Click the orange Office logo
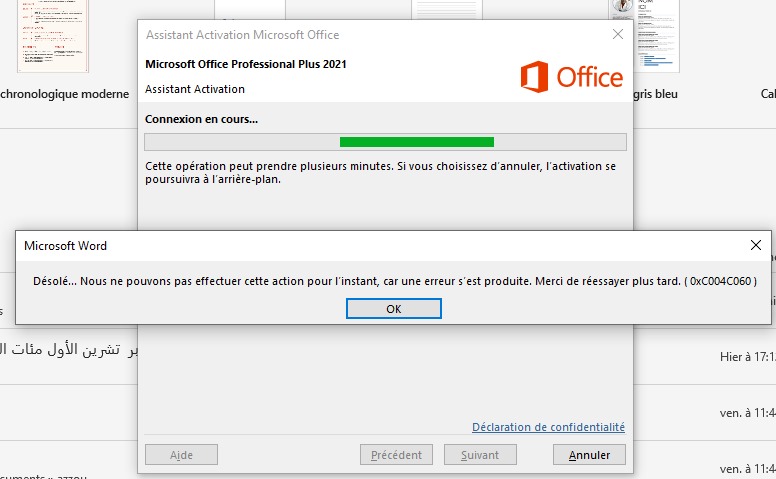This screenshot has height=479, width=776. coord(572,77)
